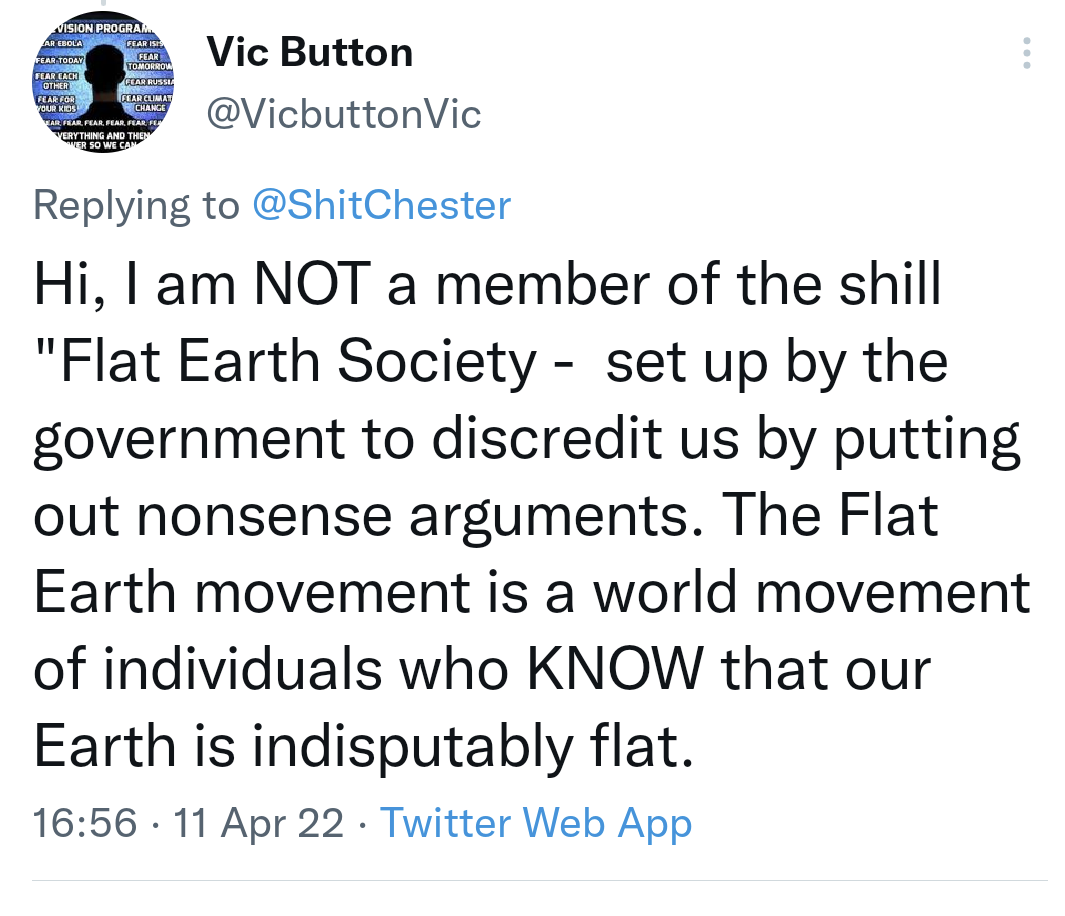Click the @VicbuttonVic handle
The height and width of the screenshot is (916, 1065).
[x=343, y=115]
